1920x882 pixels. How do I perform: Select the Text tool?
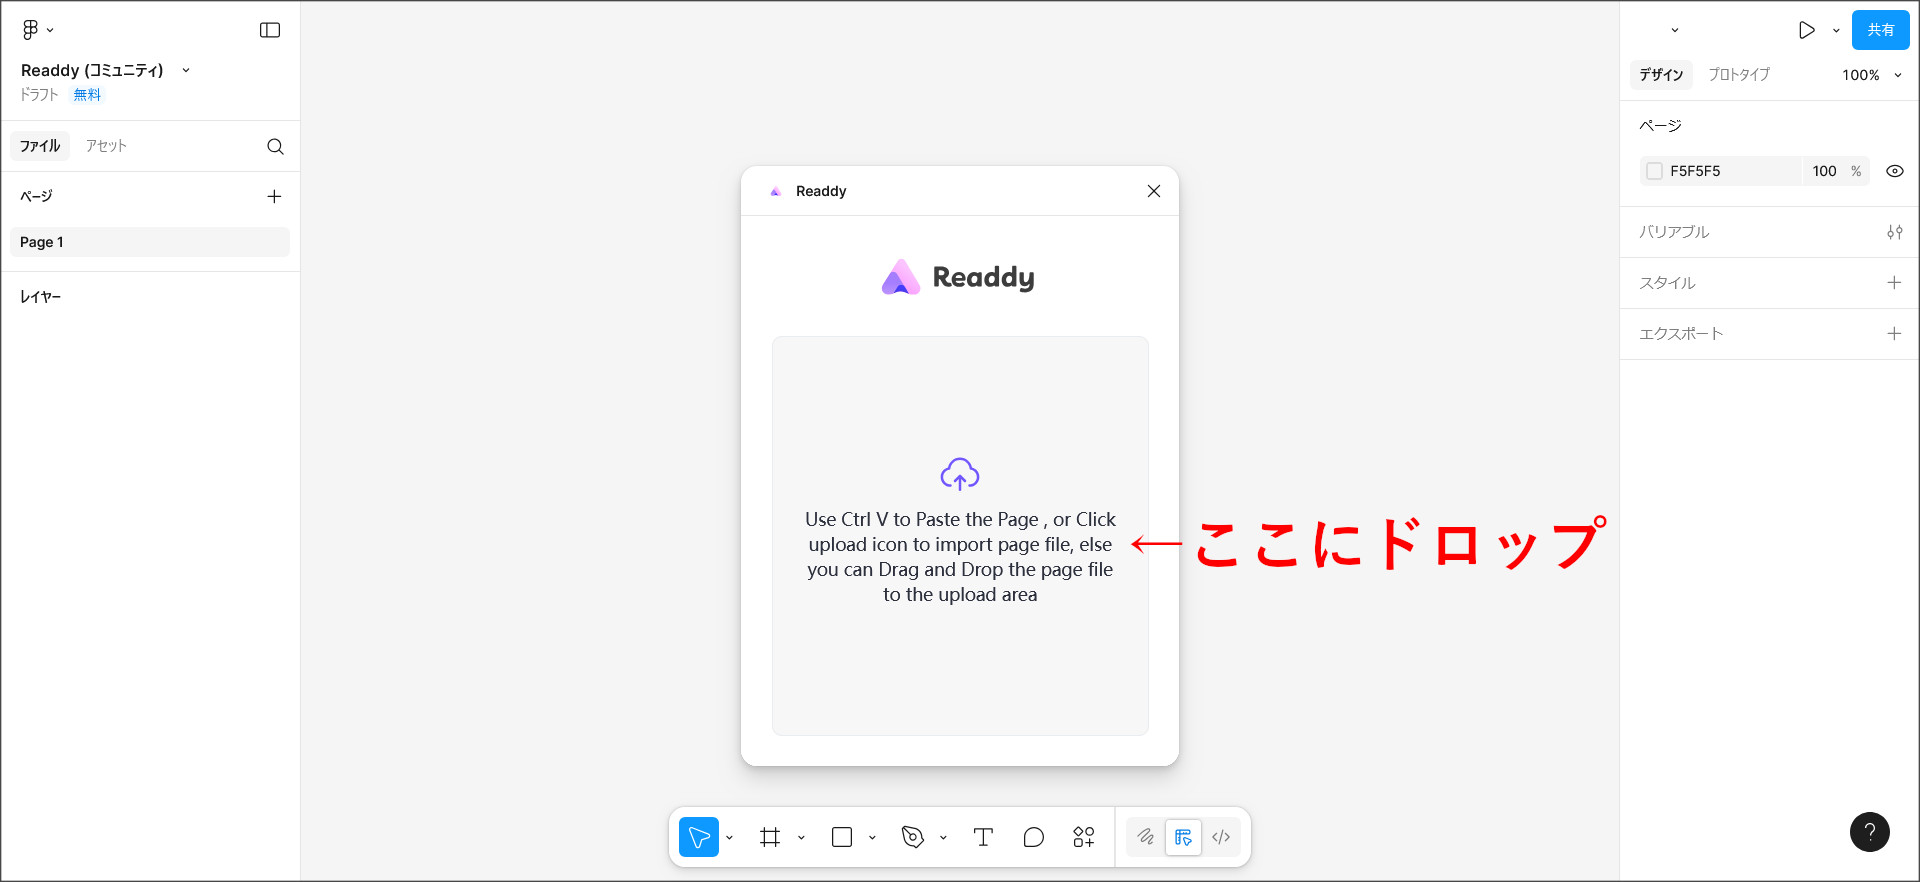point(983,837)
